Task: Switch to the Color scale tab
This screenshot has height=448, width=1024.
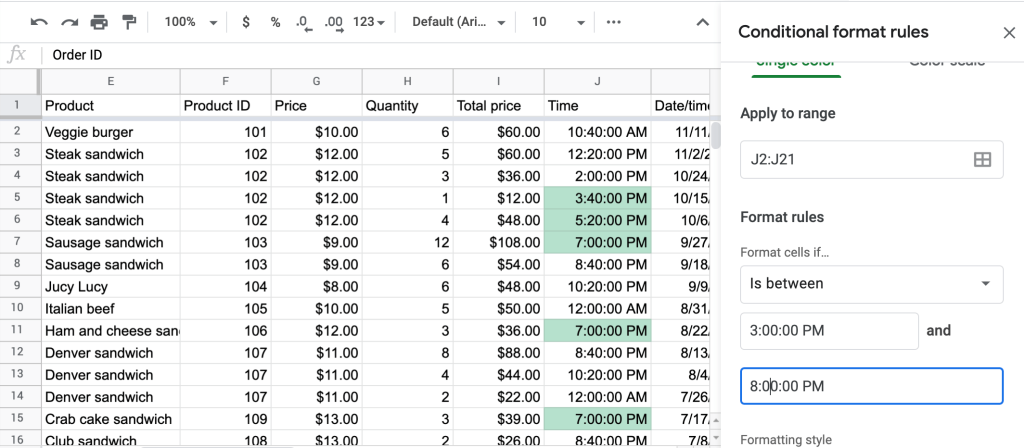Action: click(946, 62)
